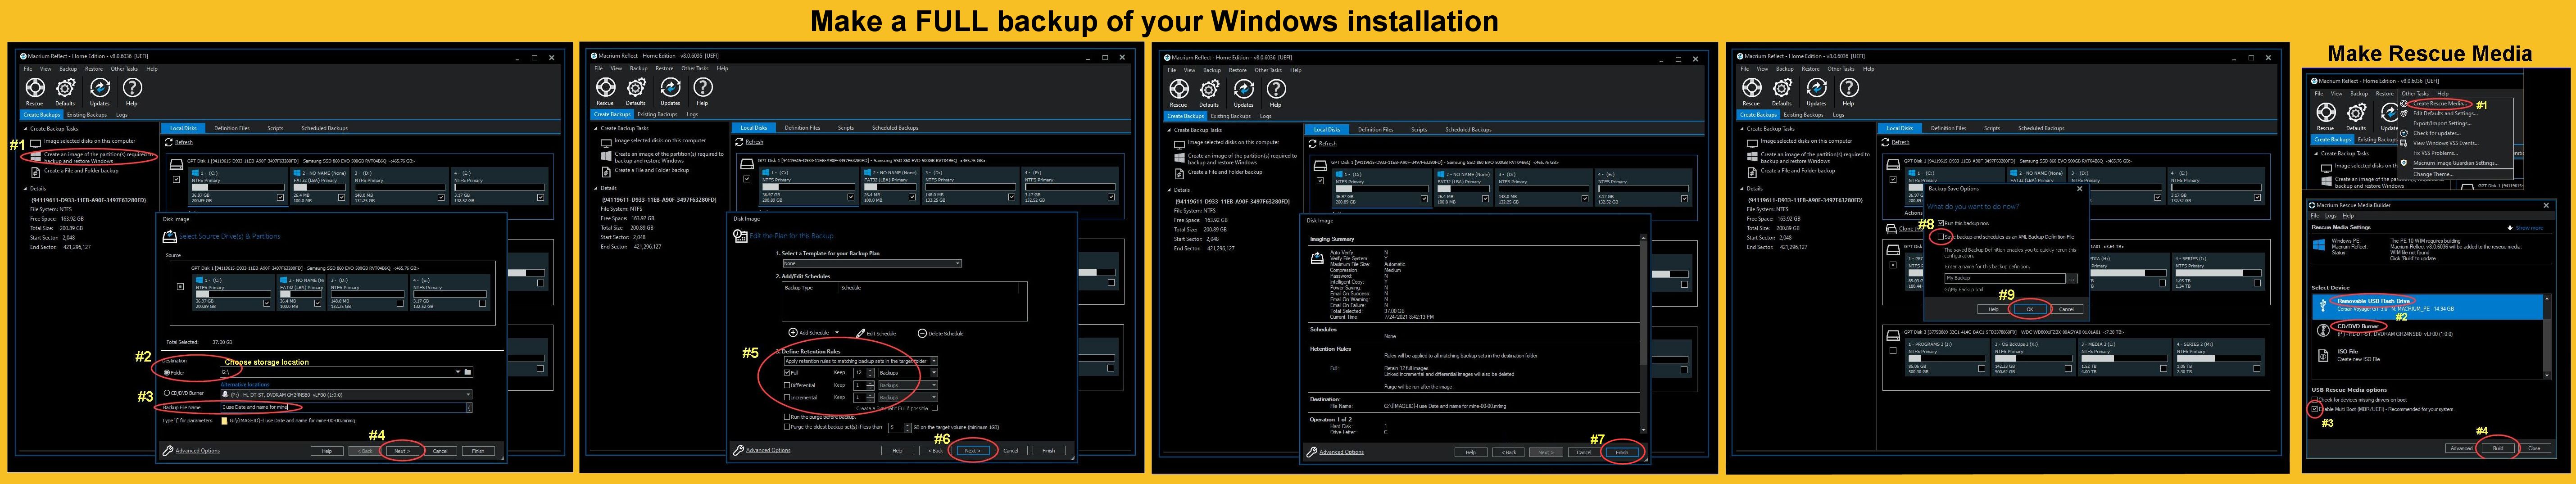Screen dimensions: 2576x484
Task: Click Advanced in Rescue Media Builder
Action: coord(2461,448)
